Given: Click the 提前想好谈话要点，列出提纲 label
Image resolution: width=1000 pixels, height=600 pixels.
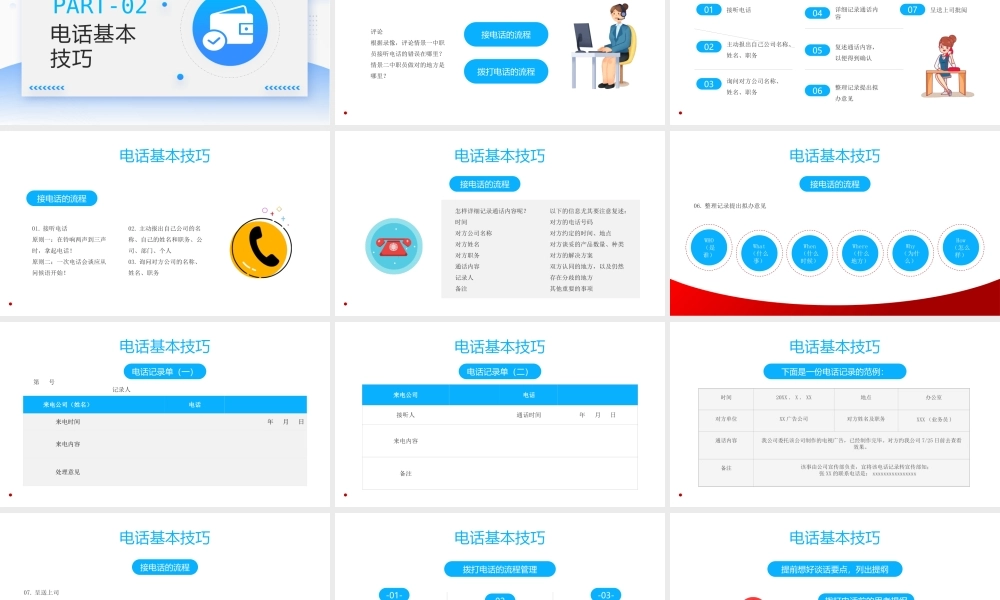Looking at the screenshot, I should click(834, 569).
